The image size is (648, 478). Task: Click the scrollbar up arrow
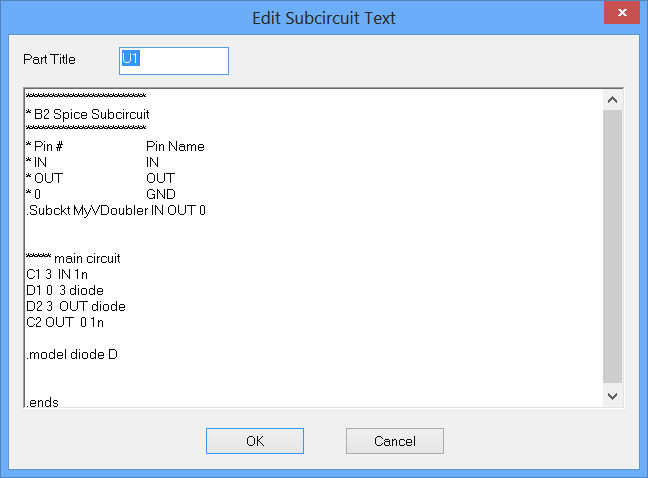613,100
